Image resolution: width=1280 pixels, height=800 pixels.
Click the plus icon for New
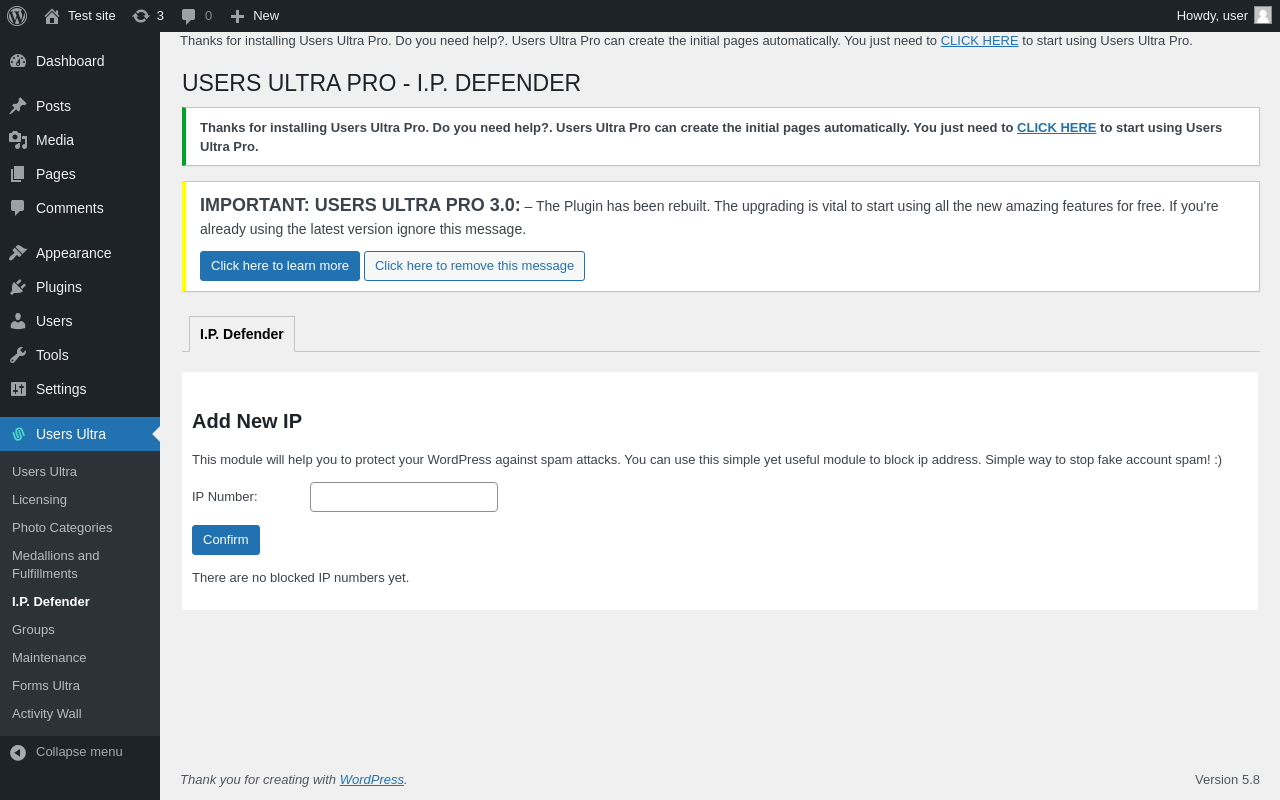pos(237,16)
